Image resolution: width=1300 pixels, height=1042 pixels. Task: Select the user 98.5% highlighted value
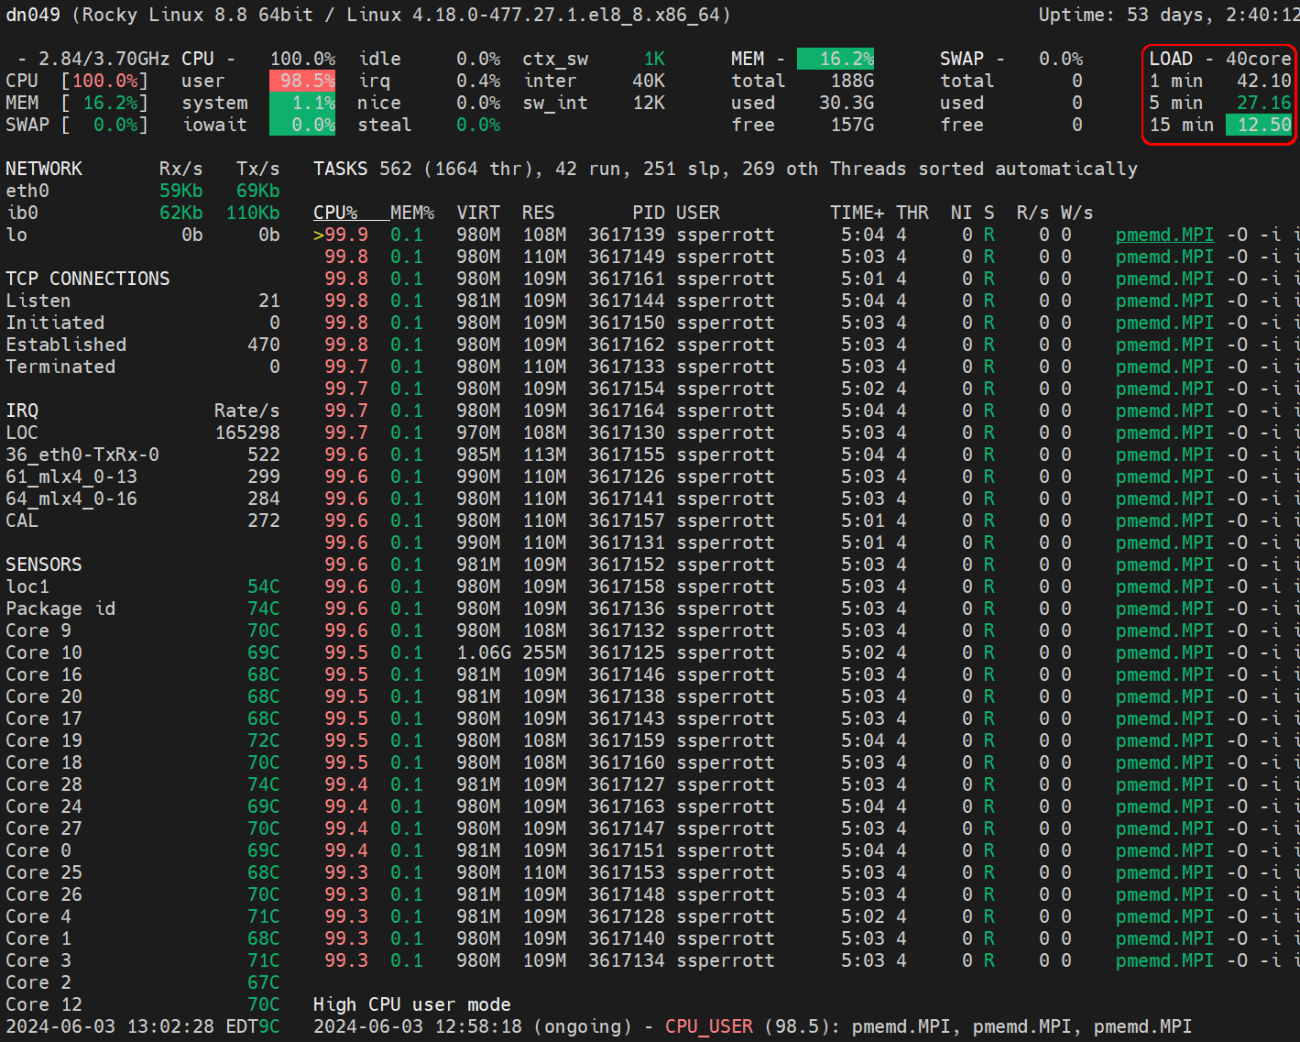[x=303, y=81]
